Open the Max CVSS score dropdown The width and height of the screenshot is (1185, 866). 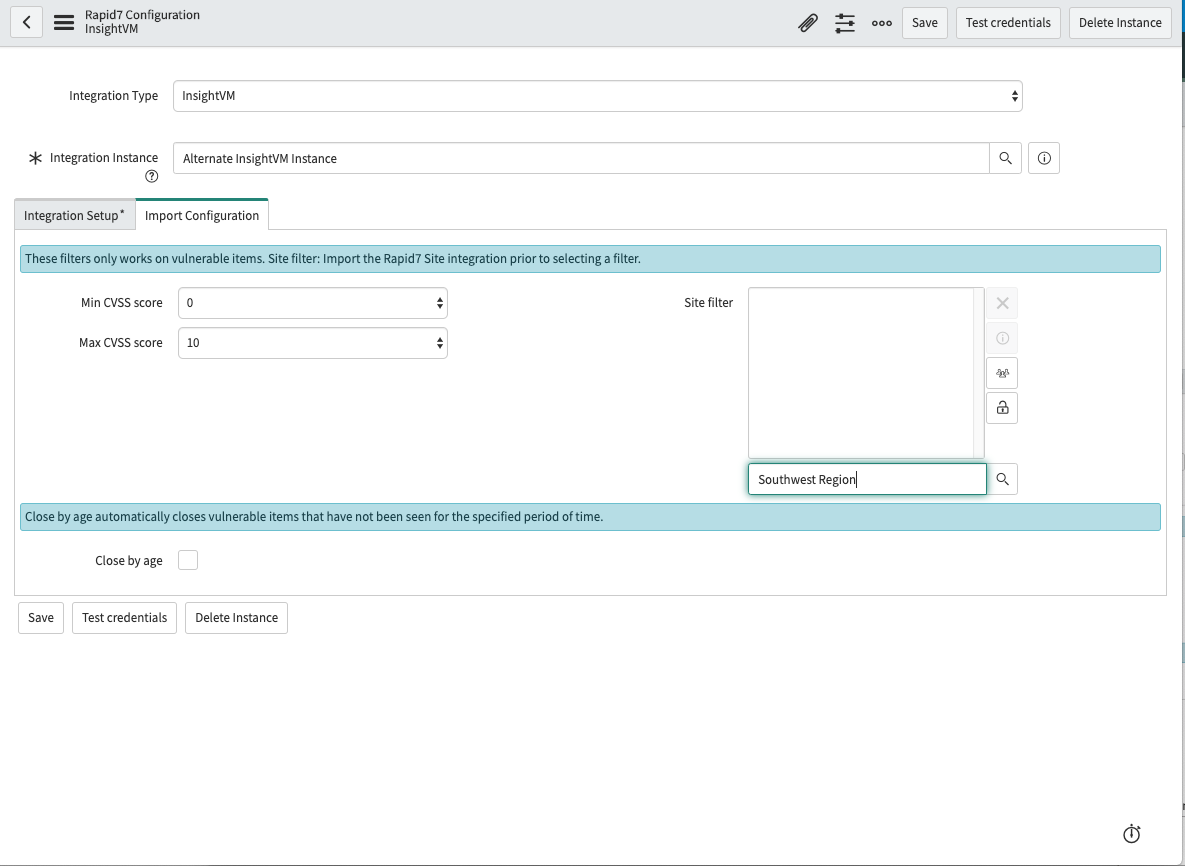[313, 343]
